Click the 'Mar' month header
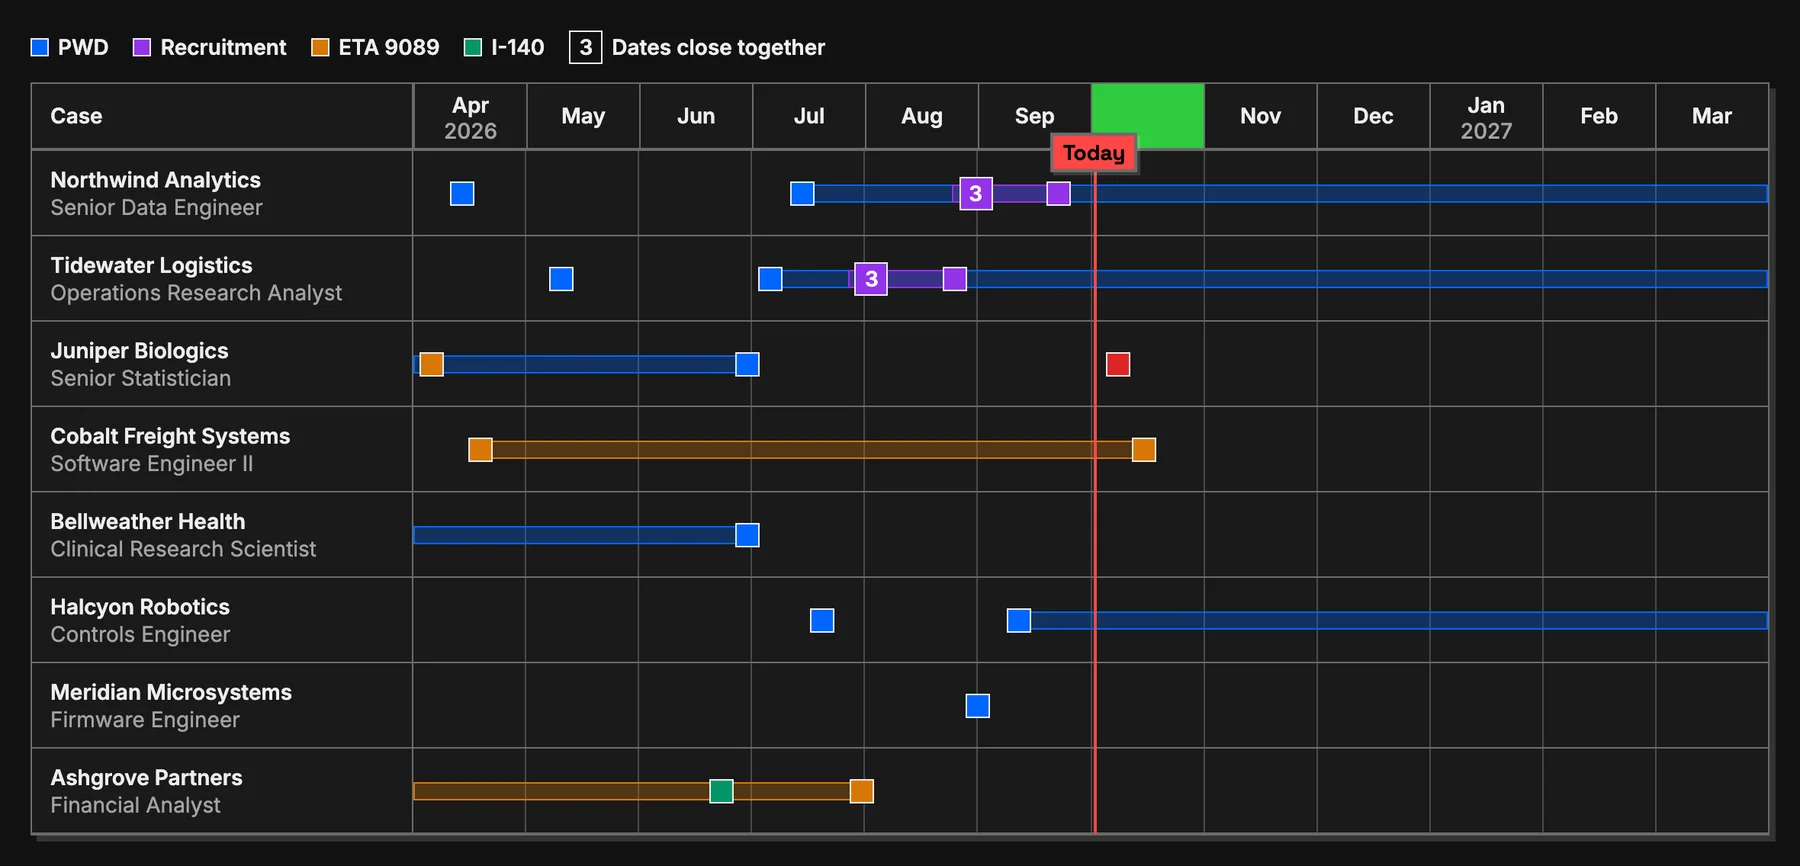 click(x=1712, y=117)
